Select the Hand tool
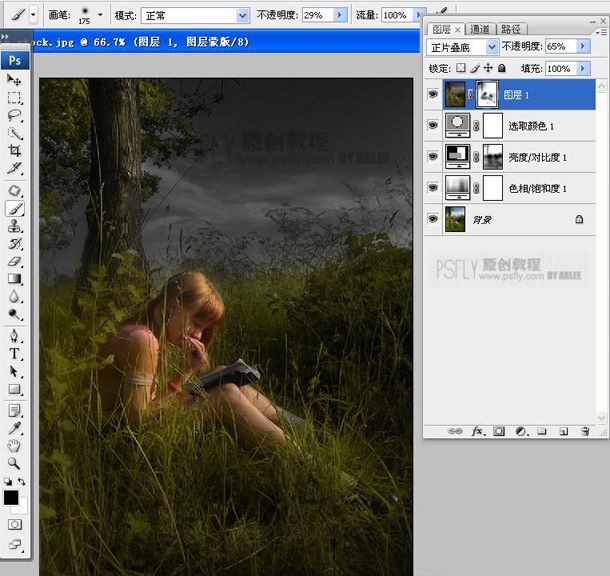The image size is (610, 576). point(14,446)
